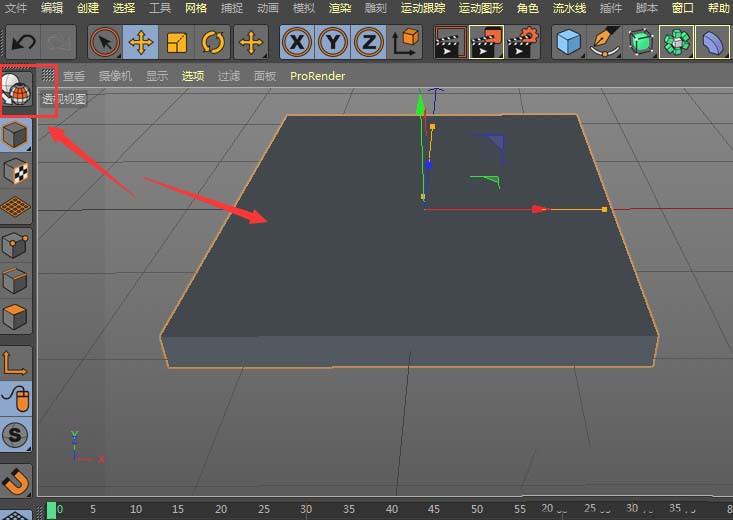733x520 pixels.
Task: Open the 脚本 menu
Action: pos(647,8)
